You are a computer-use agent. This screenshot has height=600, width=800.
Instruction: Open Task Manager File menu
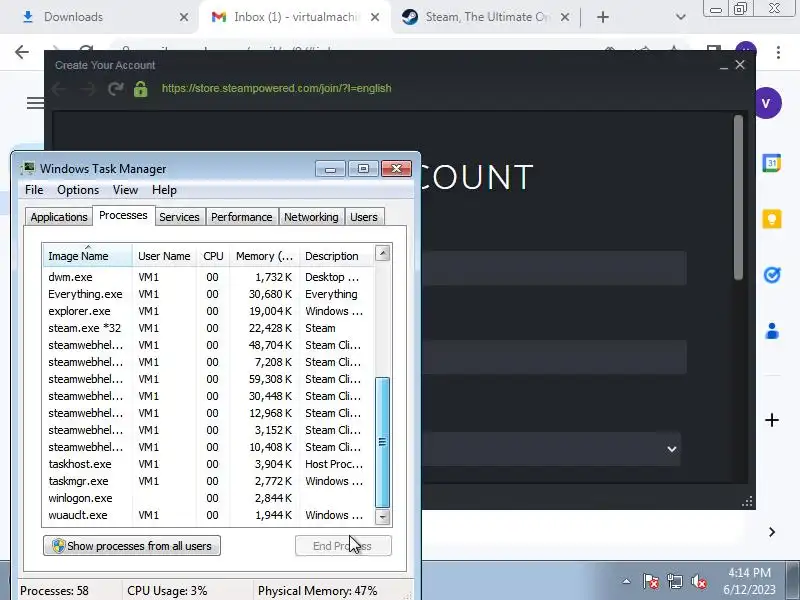coord(34,190)
